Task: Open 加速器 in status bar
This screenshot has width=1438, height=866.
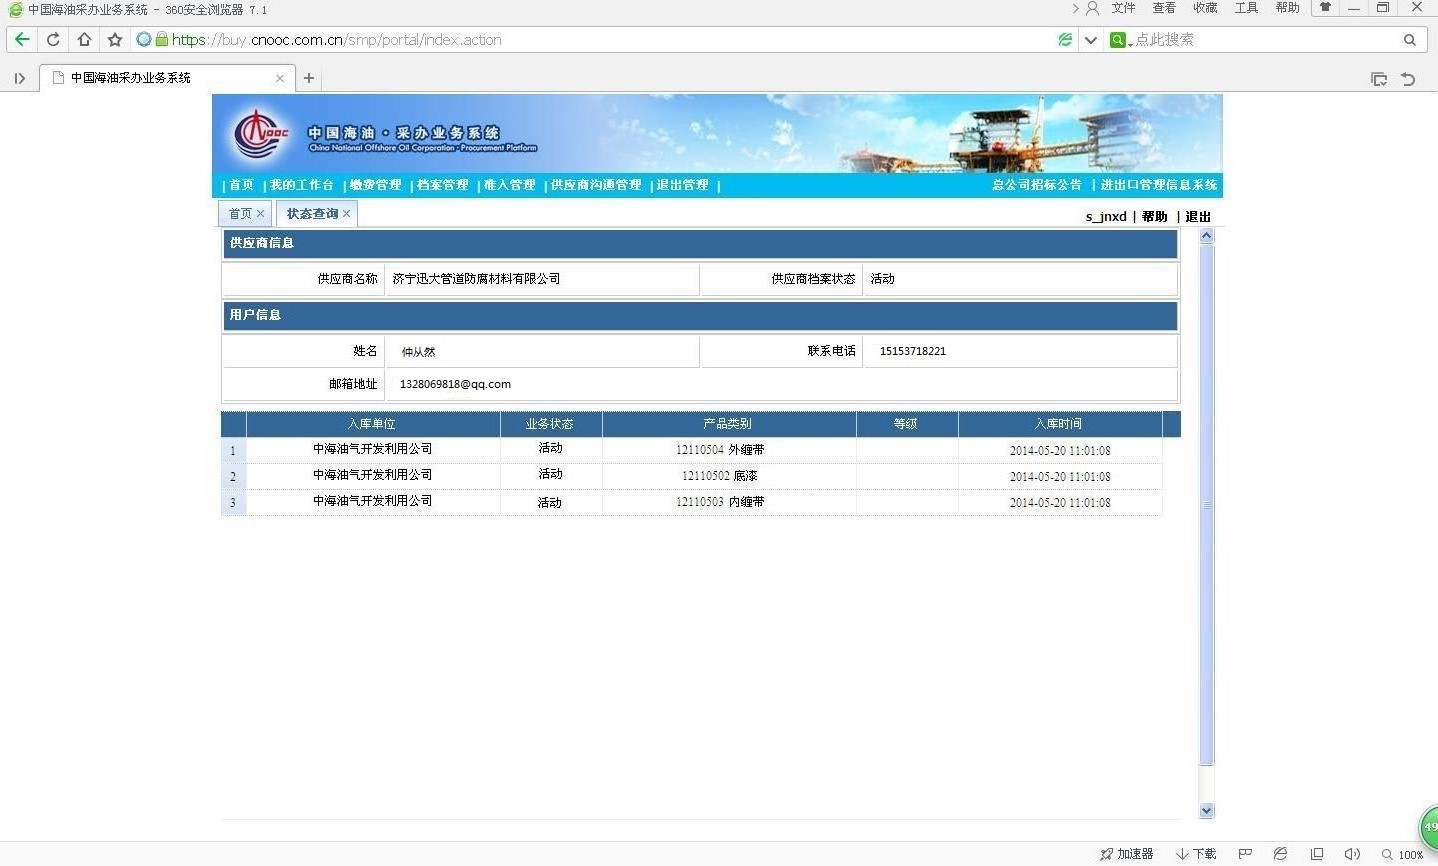Action: [x=1126, y=854]
